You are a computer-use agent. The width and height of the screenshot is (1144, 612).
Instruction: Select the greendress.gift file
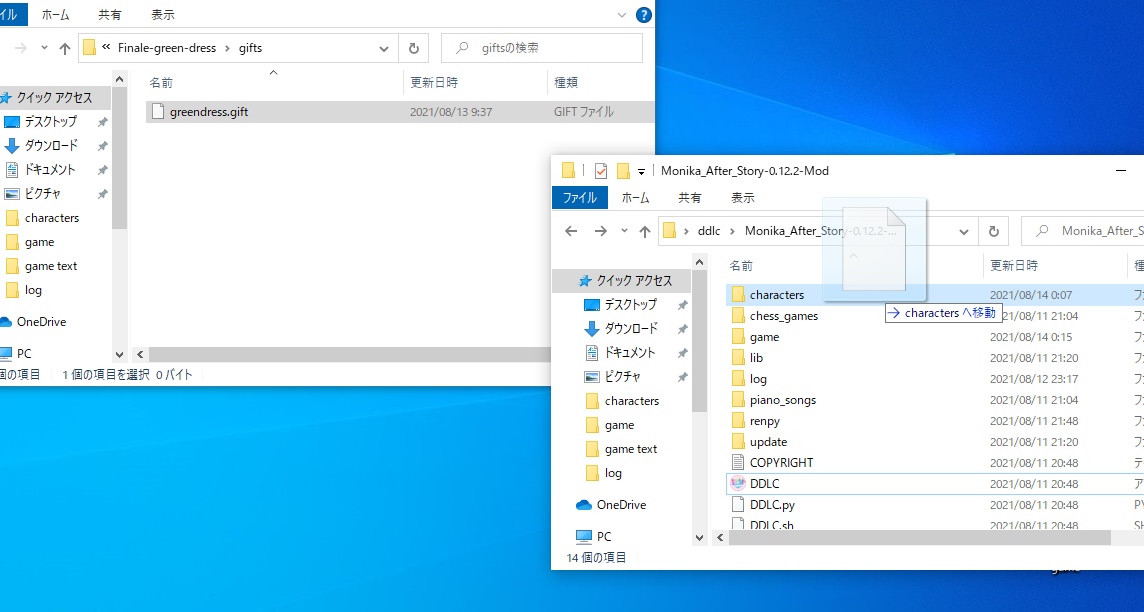point(209,112)
